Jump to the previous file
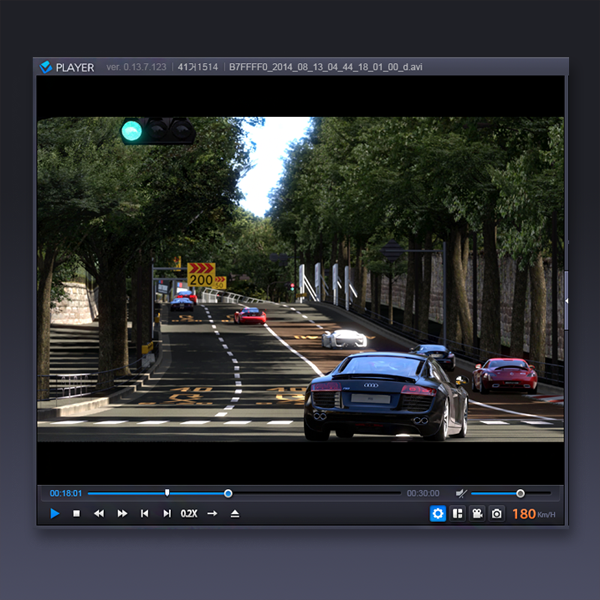The image size is (600, 600). click(x=144, y=514)
